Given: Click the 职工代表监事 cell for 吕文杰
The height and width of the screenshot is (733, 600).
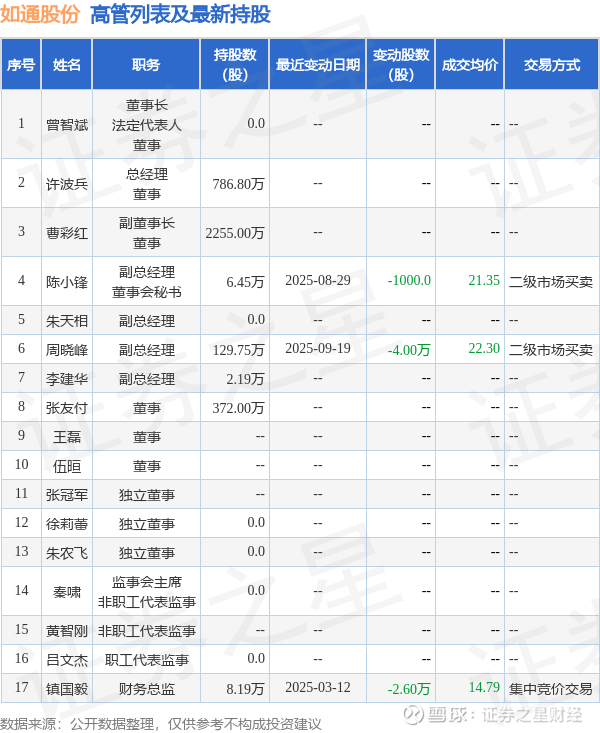Looking at the screenshot, I should 146,660.
